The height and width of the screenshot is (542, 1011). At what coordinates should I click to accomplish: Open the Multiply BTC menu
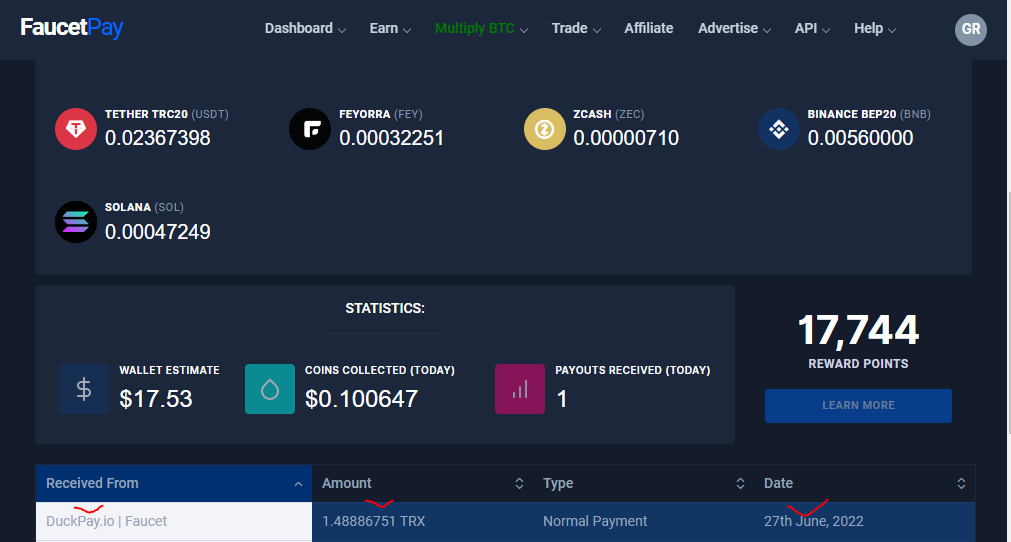(x=481, y=28)
